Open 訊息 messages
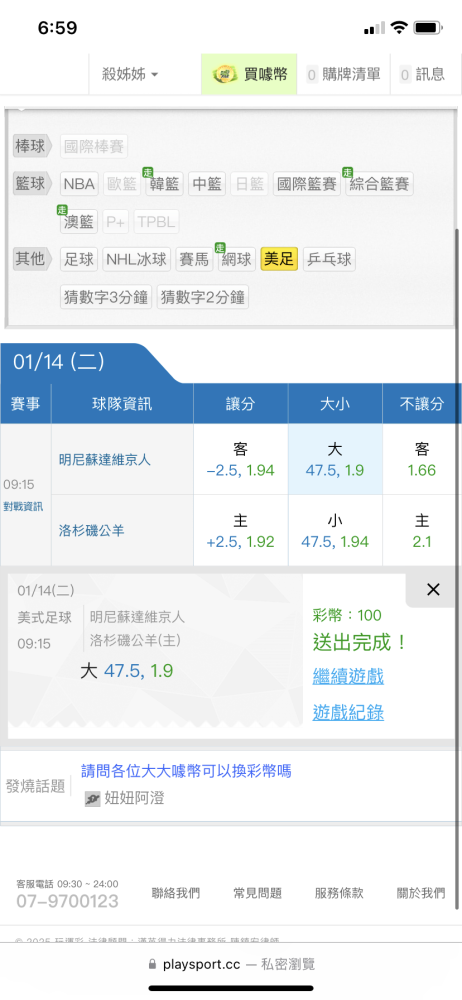 click(422, 74)
